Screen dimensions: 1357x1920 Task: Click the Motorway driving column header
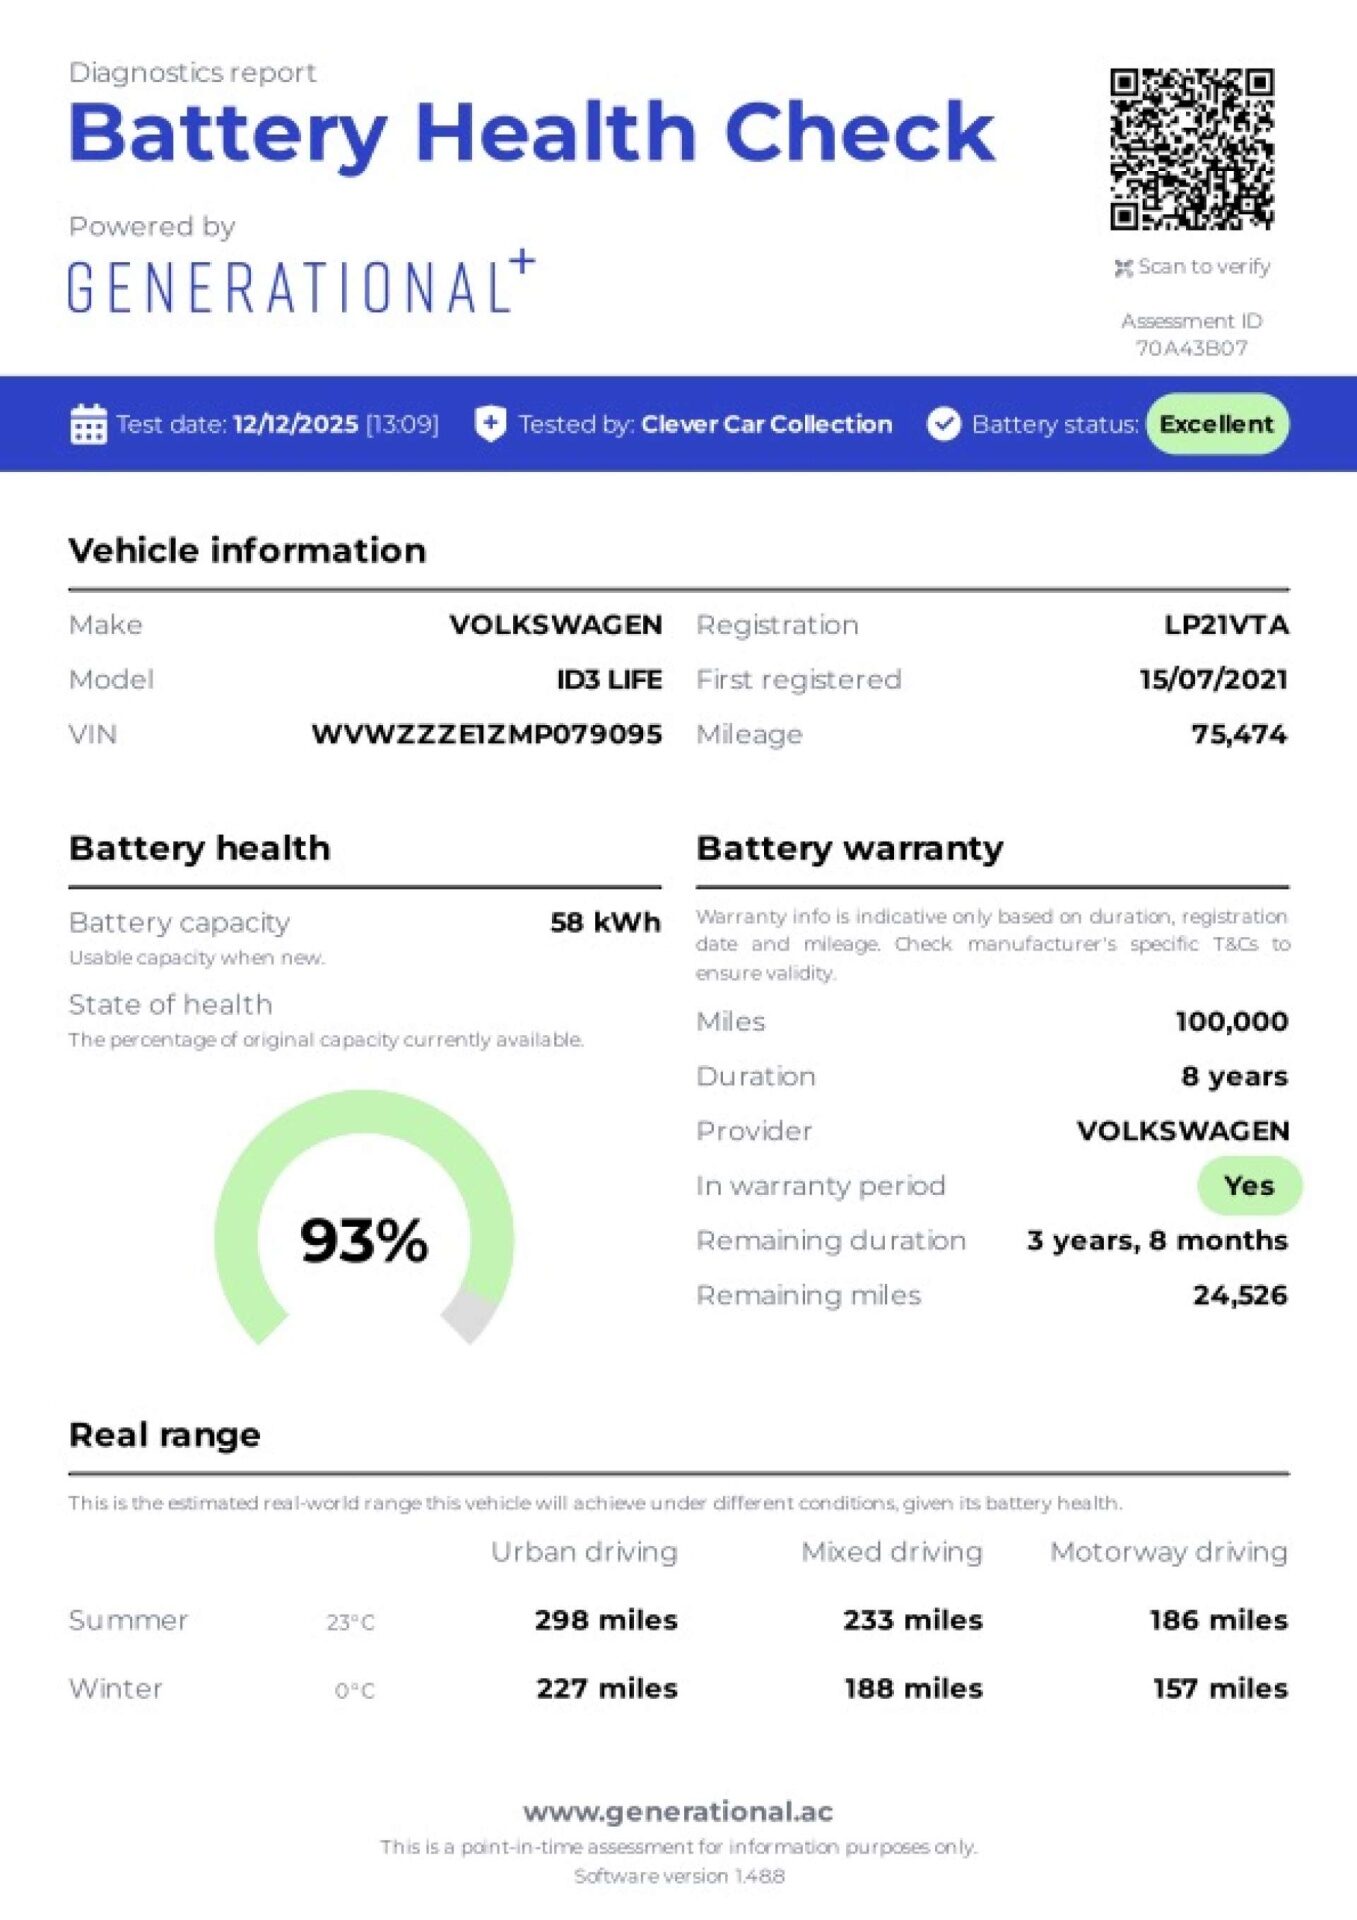(1169, 1552)
